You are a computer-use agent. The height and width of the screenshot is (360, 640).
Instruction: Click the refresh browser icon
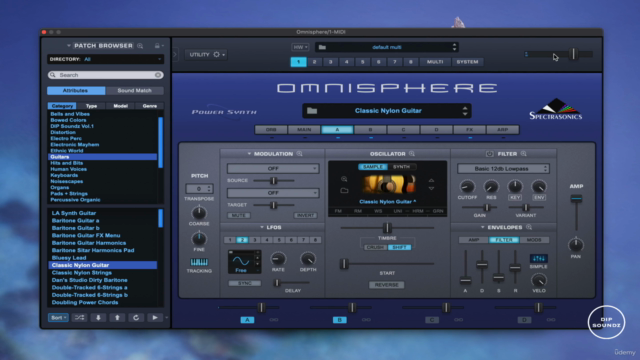tap(136, 318)
